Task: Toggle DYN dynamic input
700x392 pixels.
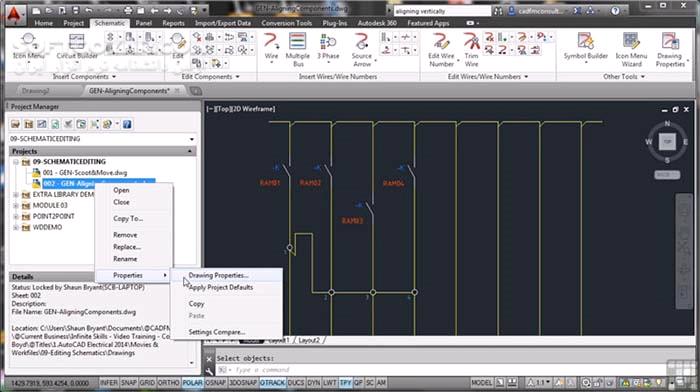Action: tap(314, 383)
